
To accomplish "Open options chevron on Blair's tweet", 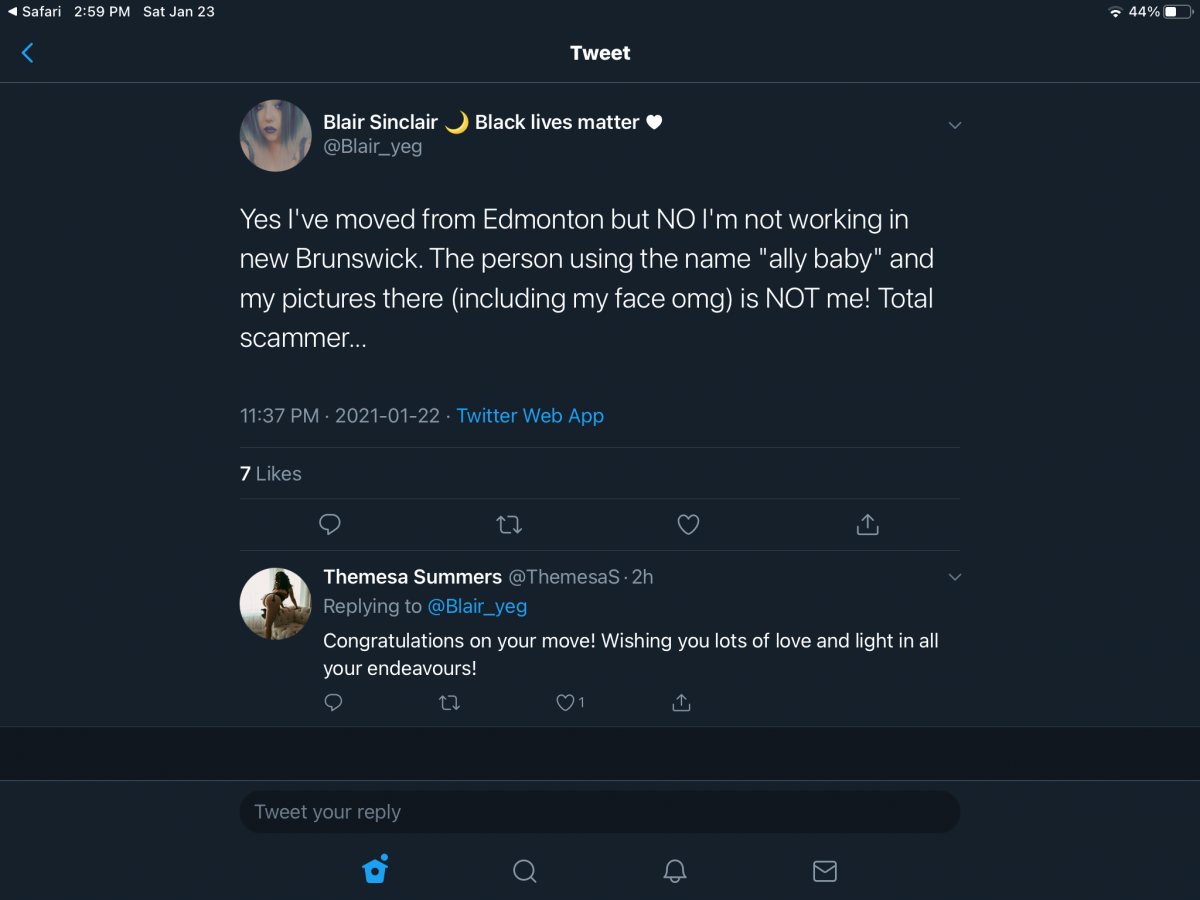I will click(x=954, y=125).
